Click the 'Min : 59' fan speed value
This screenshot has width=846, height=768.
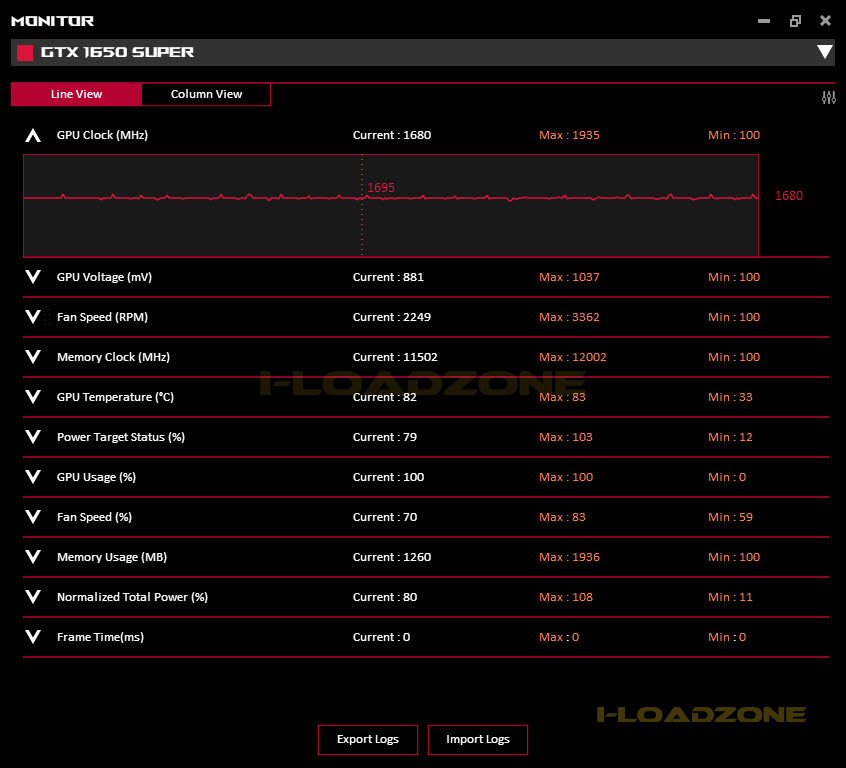(730, 516)
